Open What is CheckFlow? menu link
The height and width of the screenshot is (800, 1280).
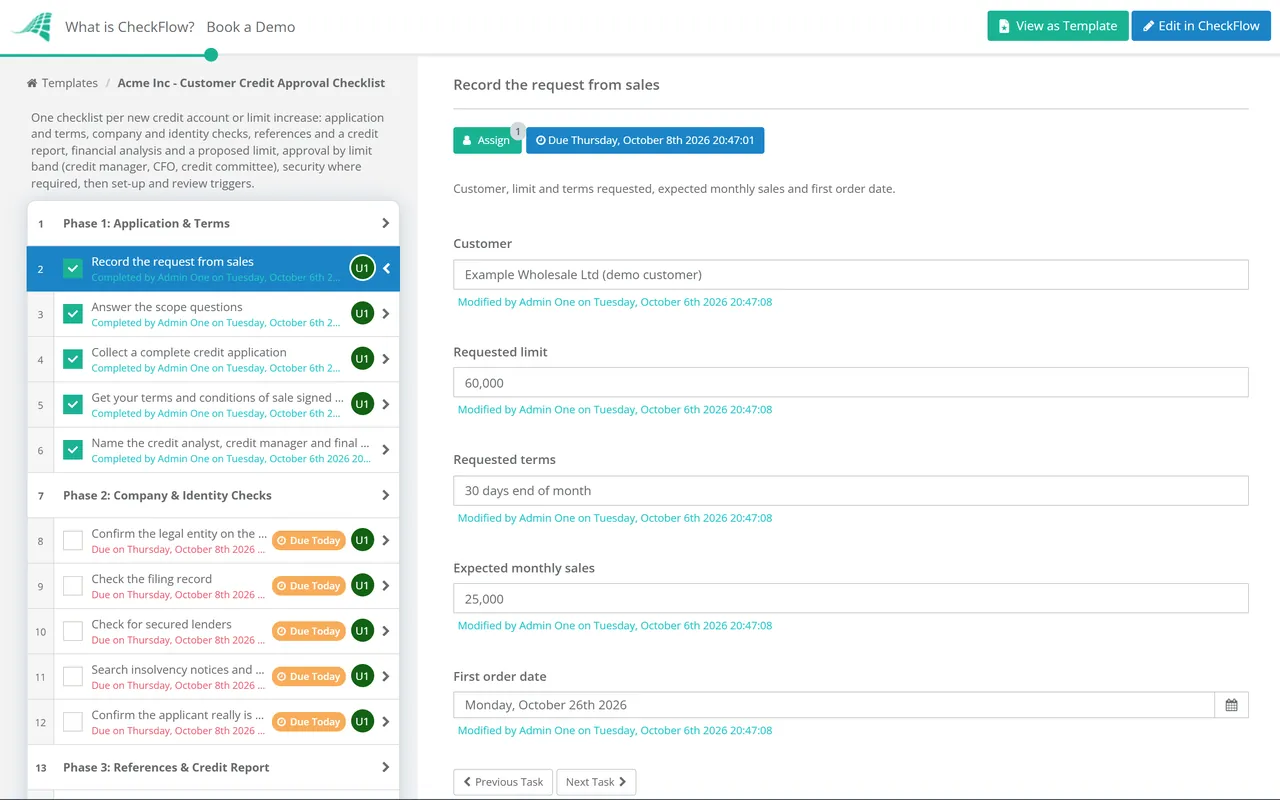click(x=130, y=27)
